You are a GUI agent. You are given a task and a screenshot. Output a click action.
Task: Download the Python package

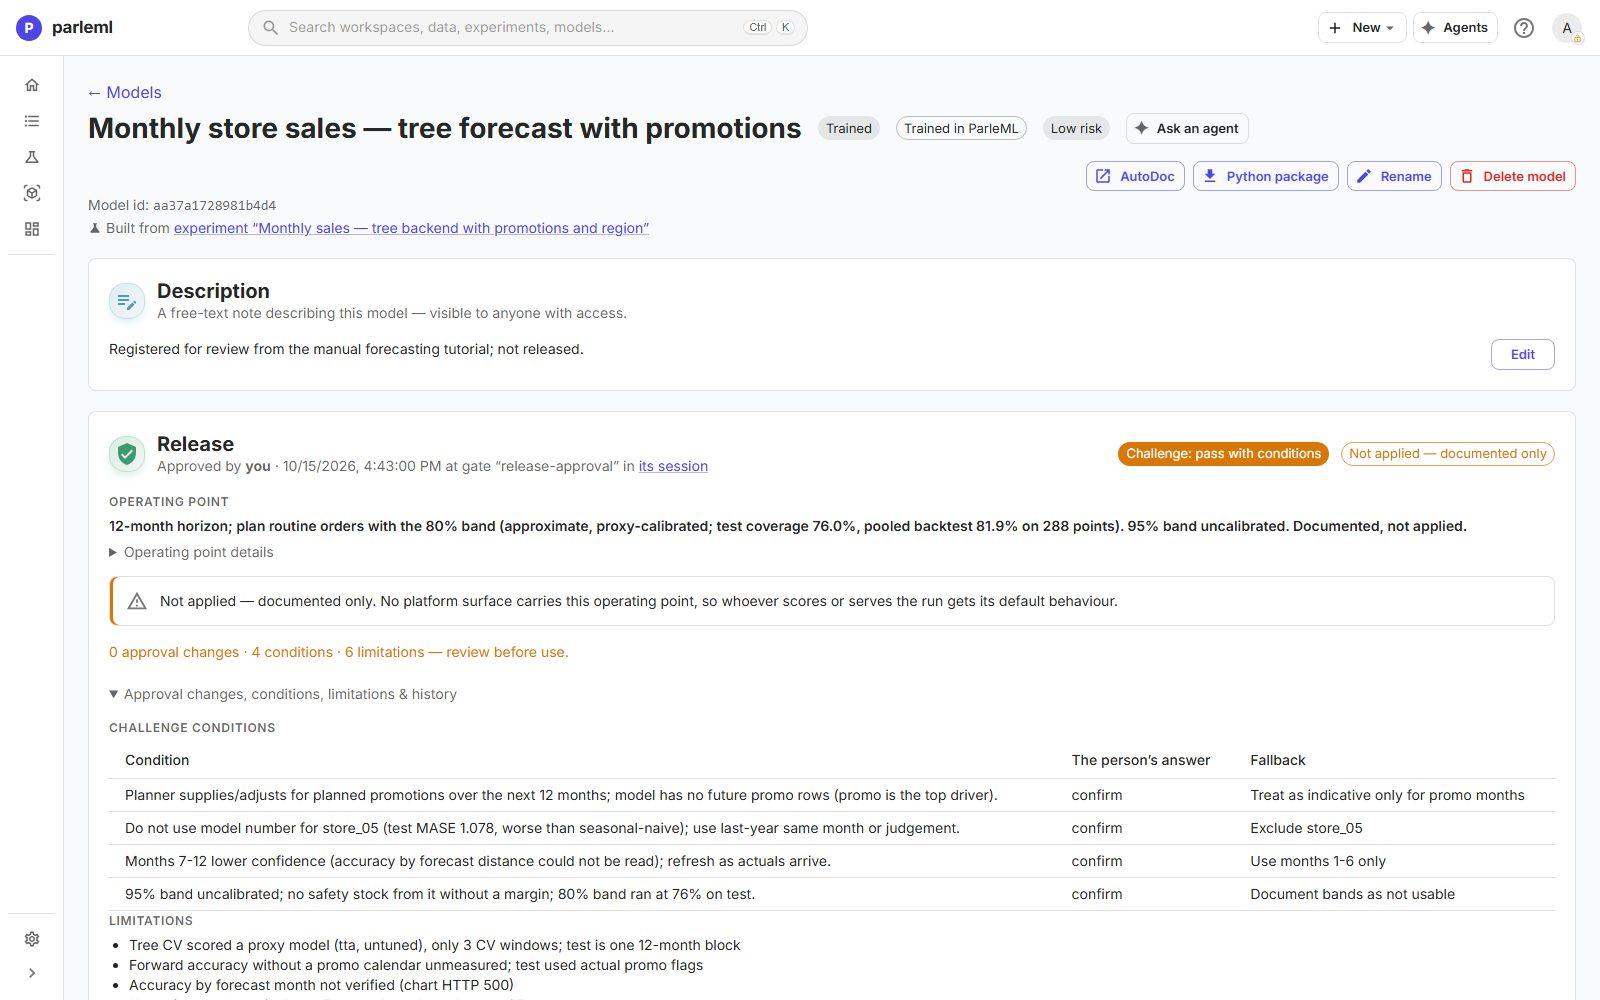(1265, 176)
